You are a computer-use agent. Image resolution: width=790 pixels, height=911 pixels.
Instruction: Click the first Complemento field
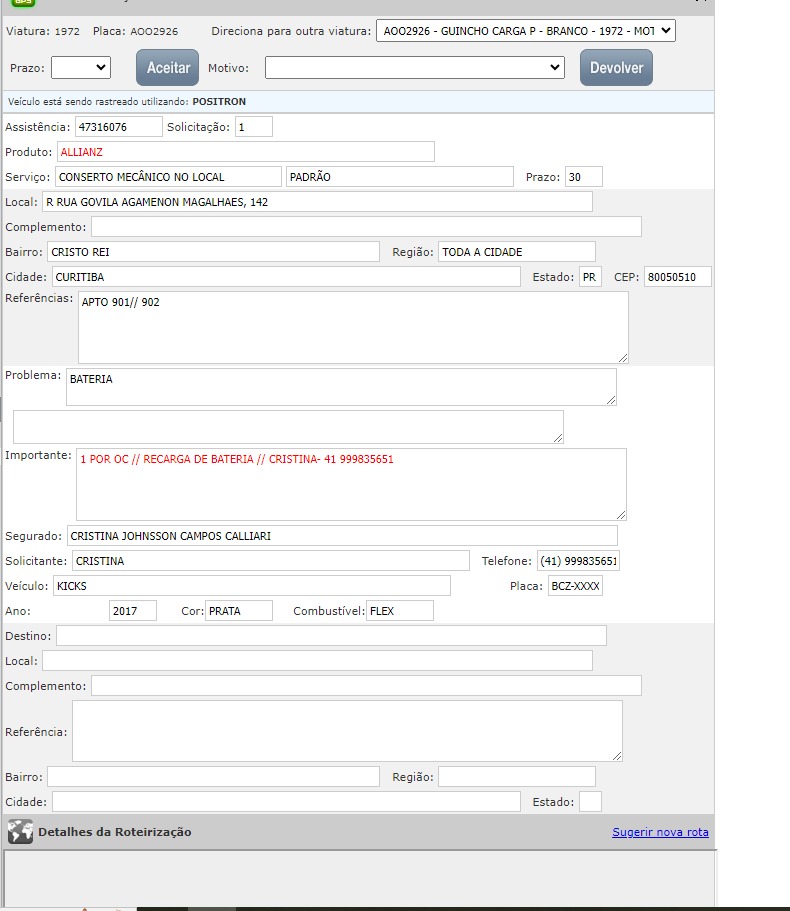point(366,227)
